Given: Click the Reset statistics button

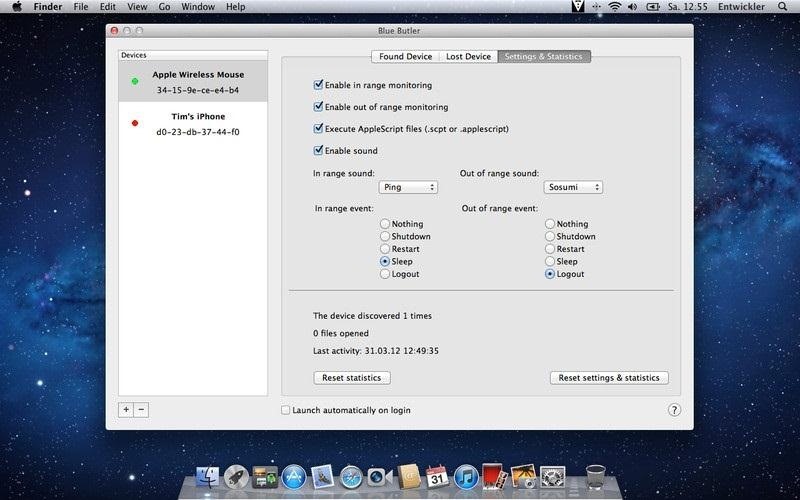Looking at the screenshot, I should coord(352,378).
